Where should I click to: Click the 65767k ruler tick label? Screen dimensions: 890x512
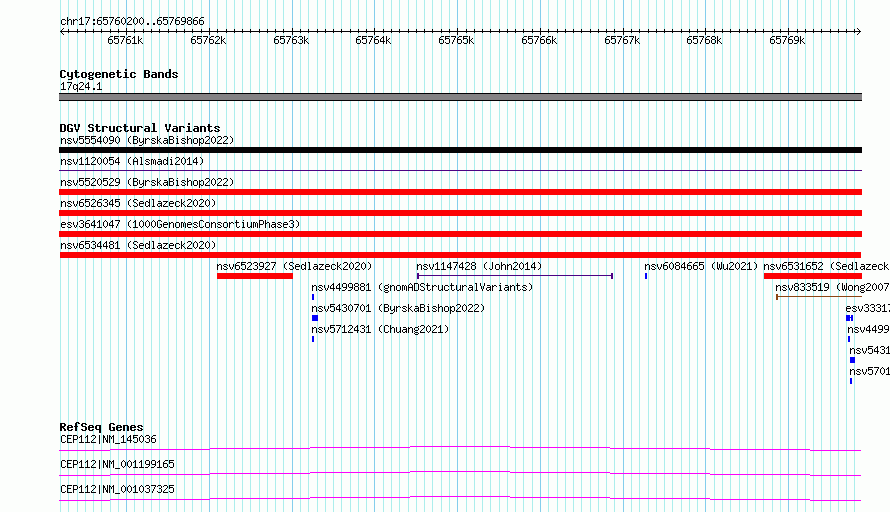tap(622, 40)
